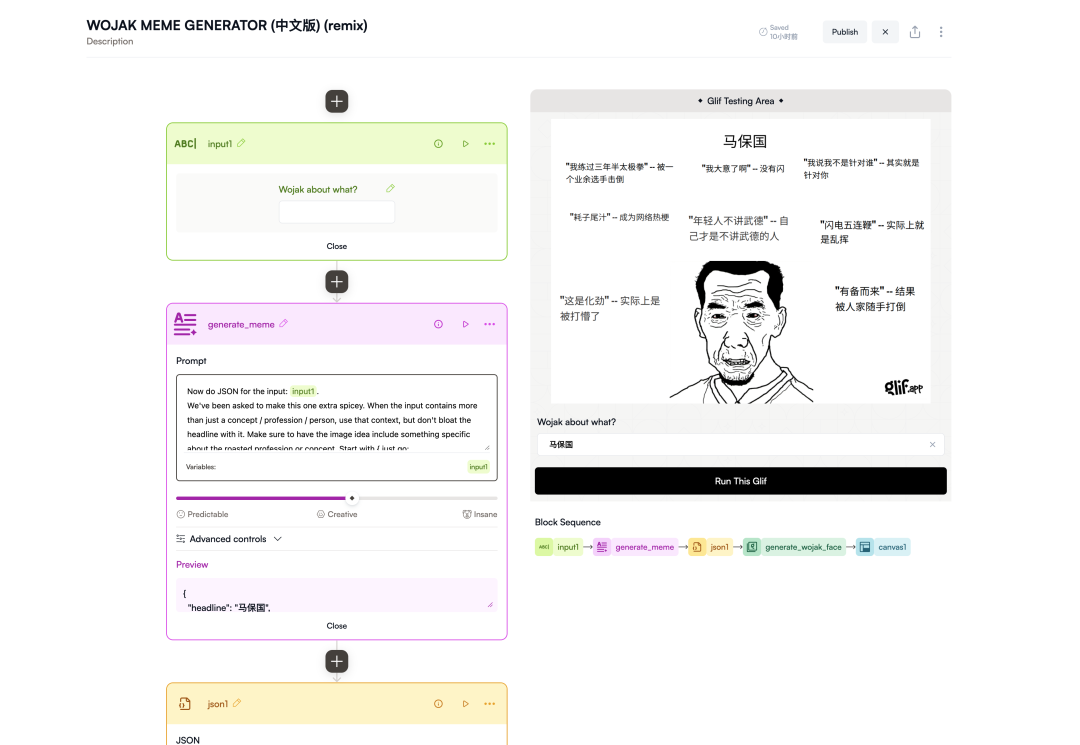Open the header more options menu
Viewport: 1080px width, 745px height.
click(941, 32)
